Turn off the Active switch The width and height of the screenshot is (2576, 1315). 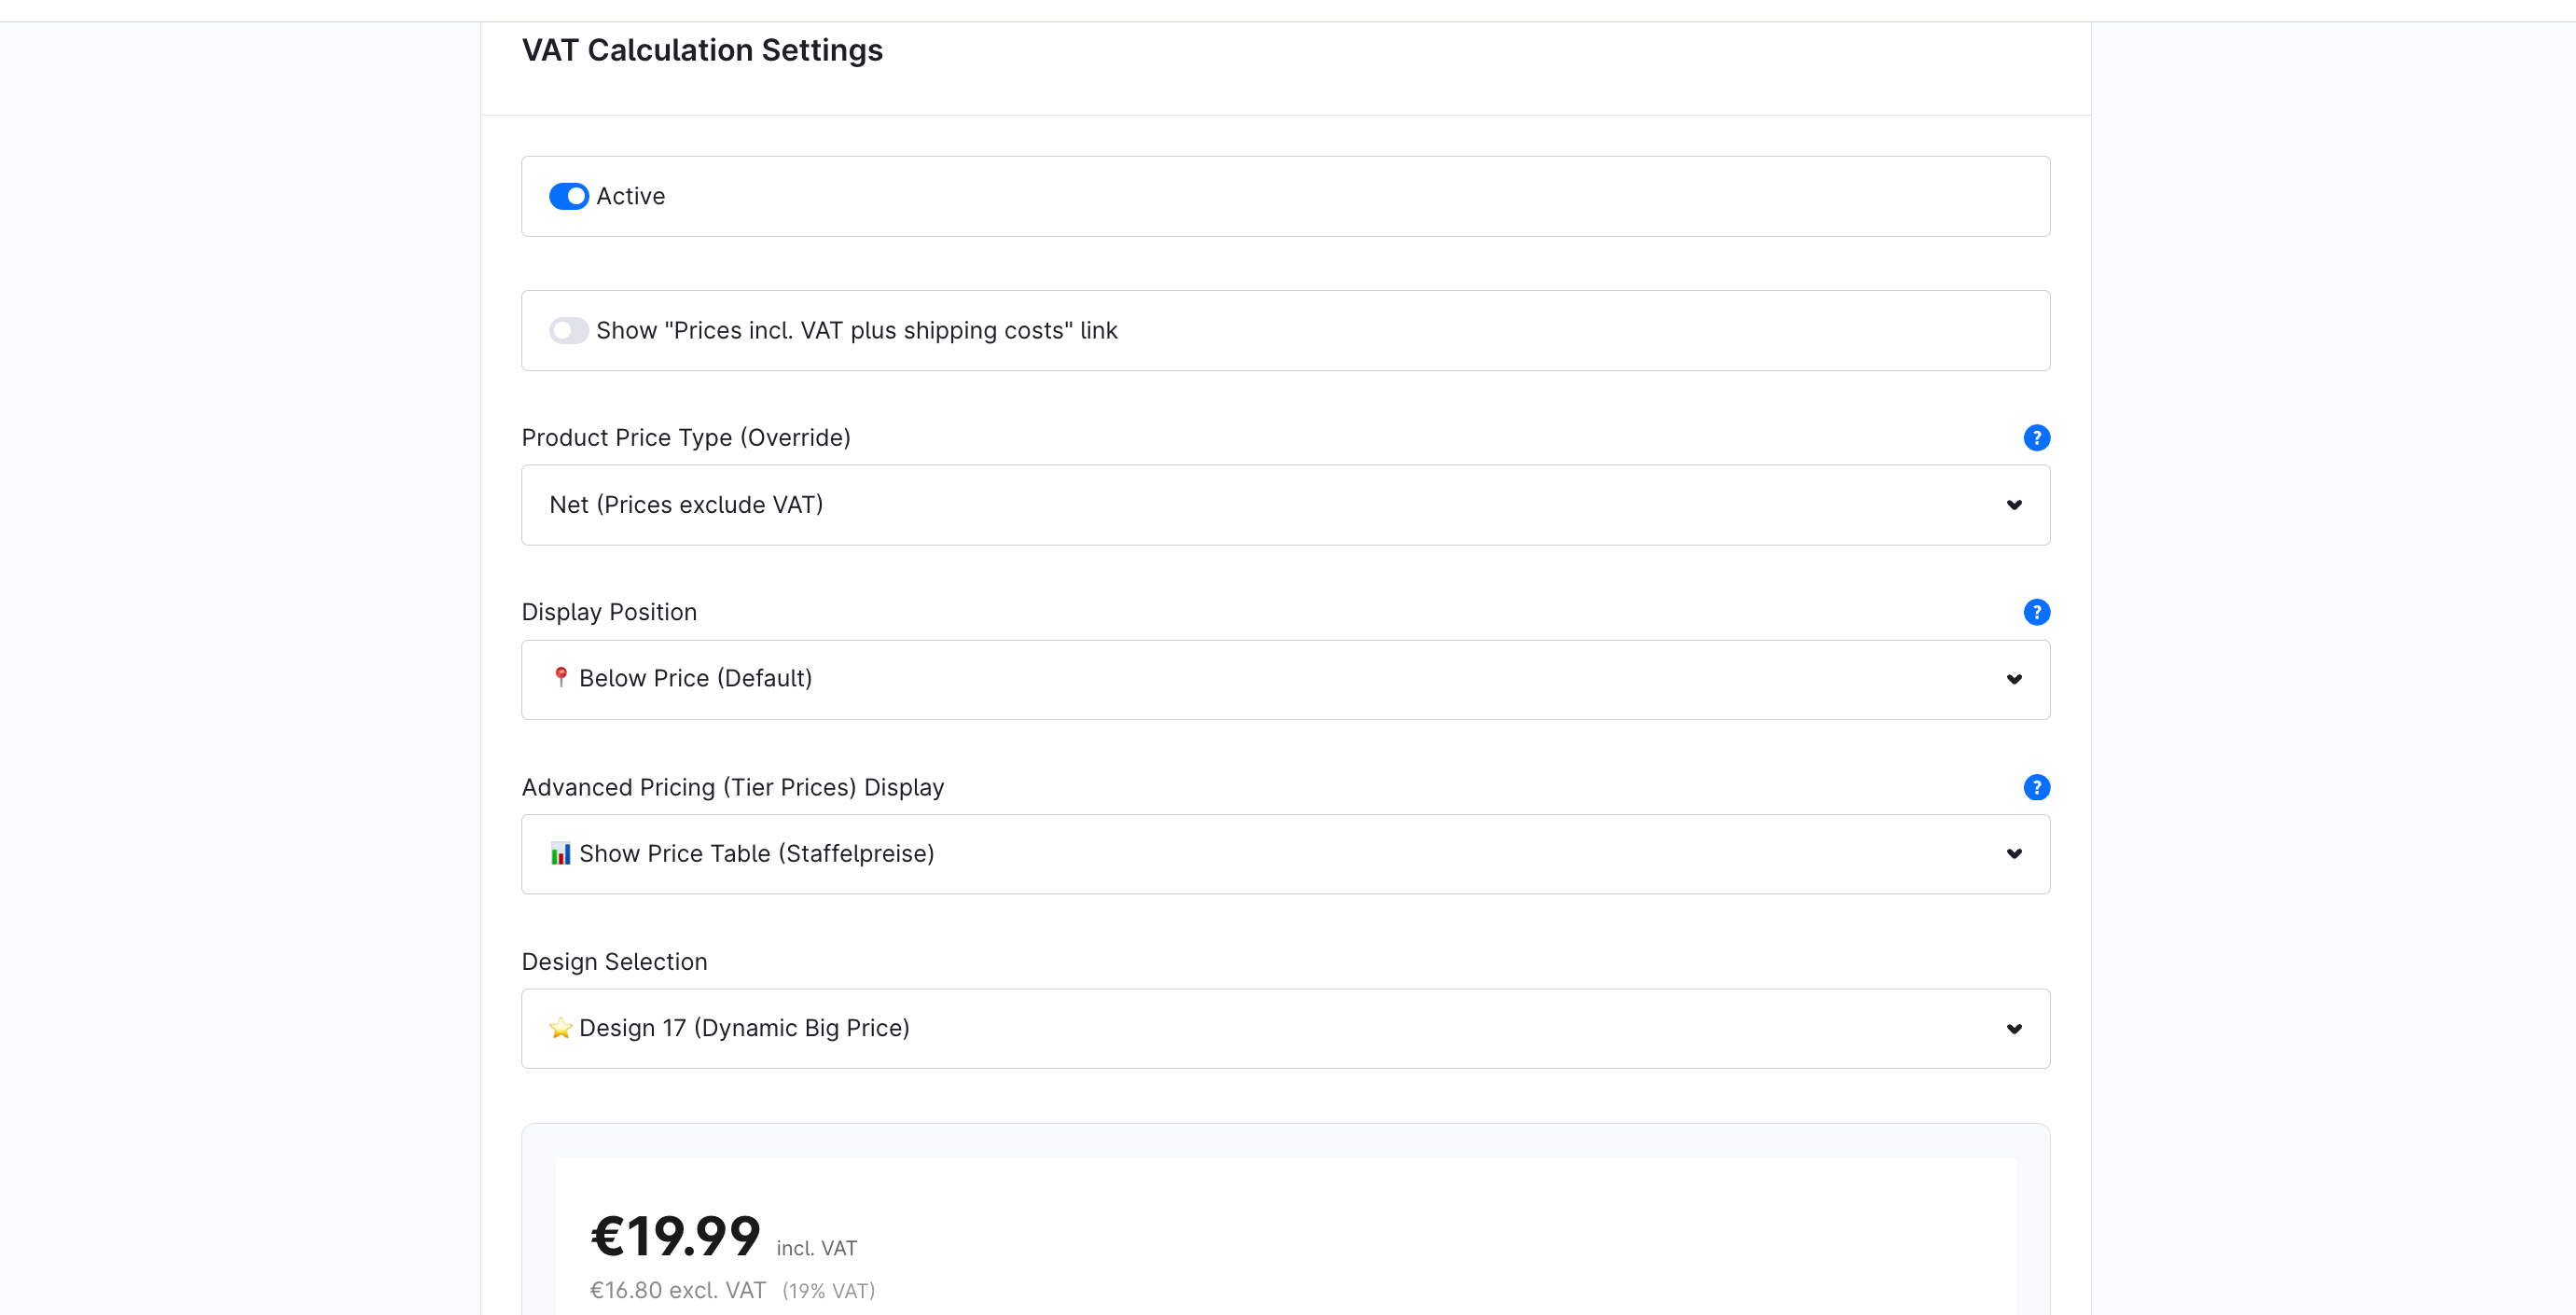[569, 196]
